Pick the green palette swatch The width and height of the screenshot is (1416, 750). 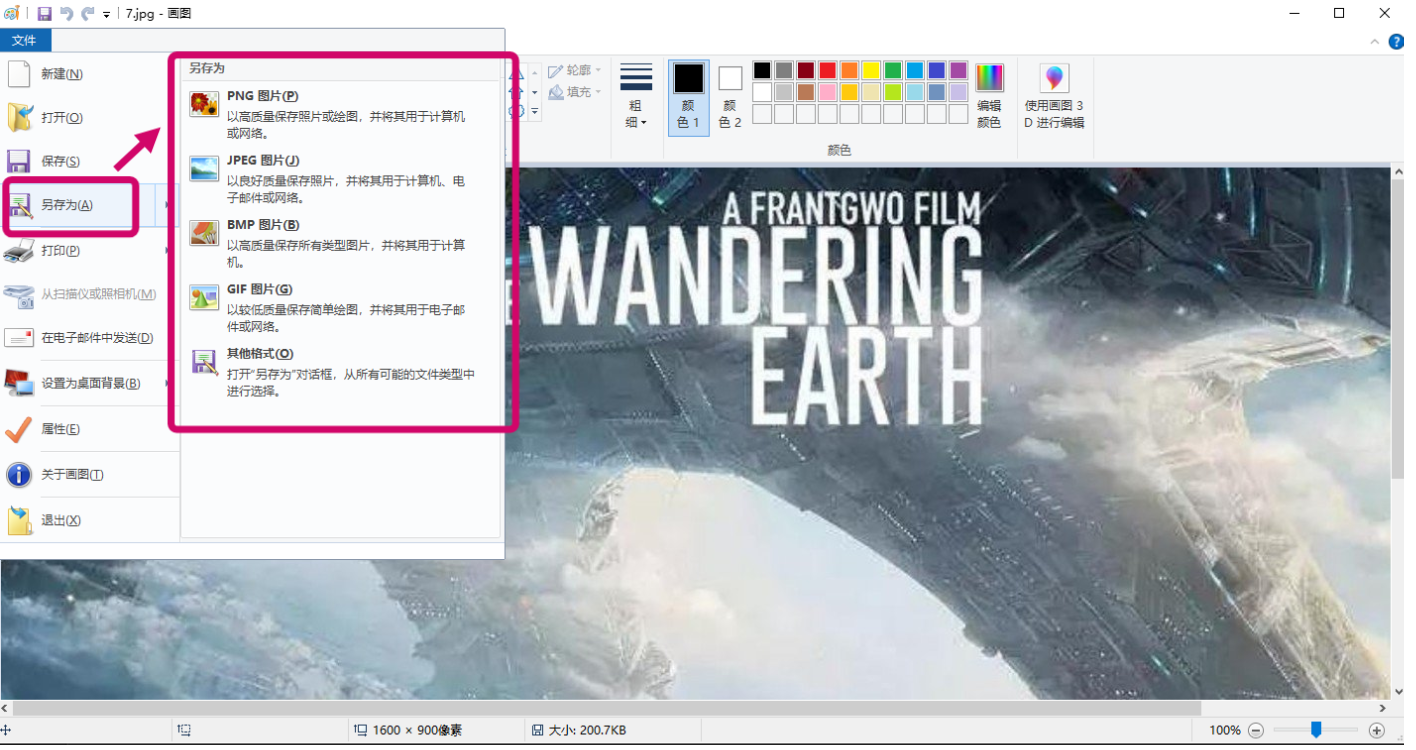[x=893, y=71]
